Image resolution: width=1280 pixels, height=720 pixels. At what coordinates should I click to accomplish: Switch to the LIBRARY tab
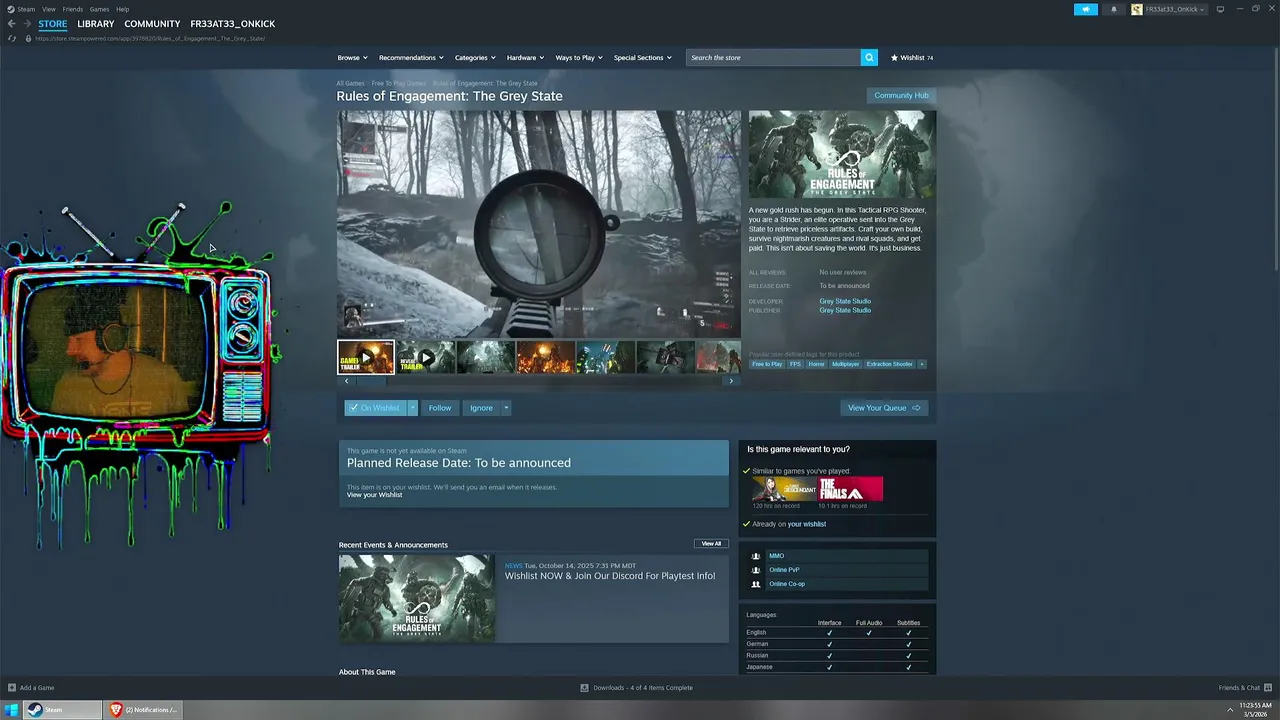click(x=96, y=24)
